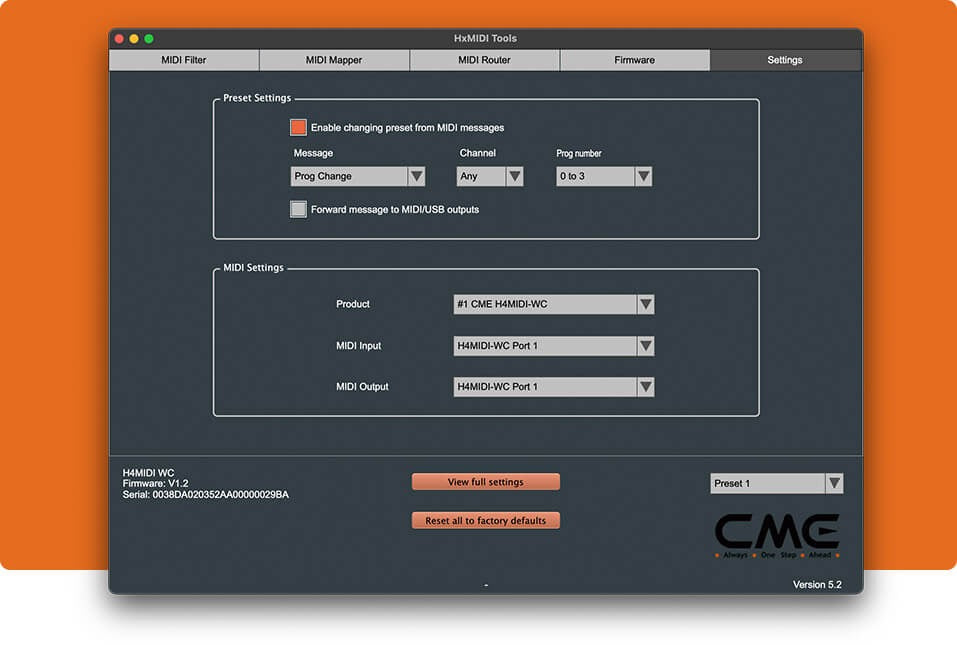Screen dimensions: 957x645
Task: Open the Preset 1 selector
Action: [x=776, y=484]
